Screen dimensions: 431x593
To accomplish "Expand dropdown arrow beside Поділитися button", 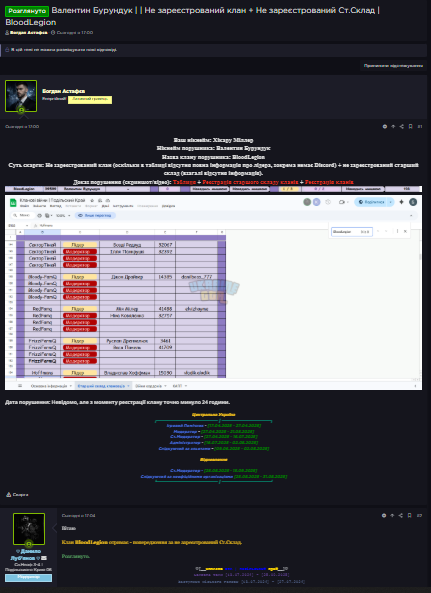I will [391, 202].
